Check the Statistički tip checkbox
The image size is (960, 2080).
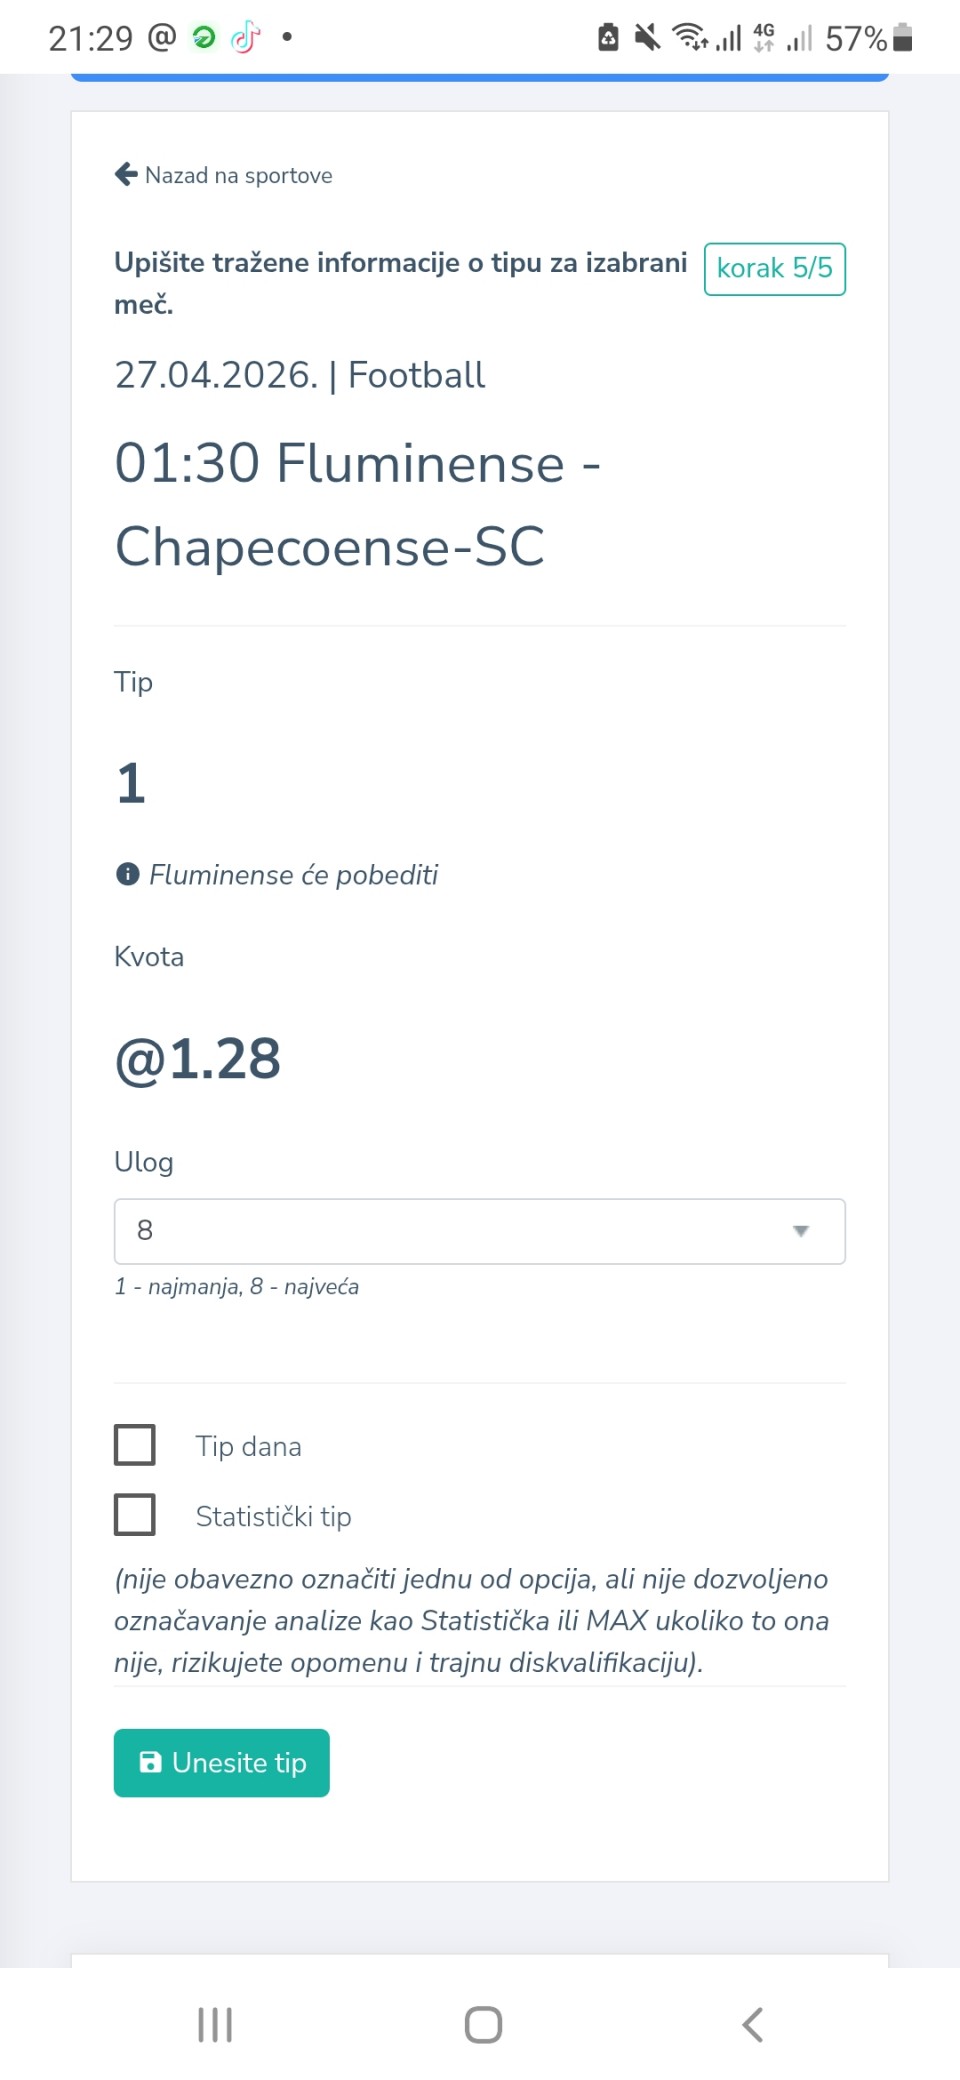coord(135,1515)
